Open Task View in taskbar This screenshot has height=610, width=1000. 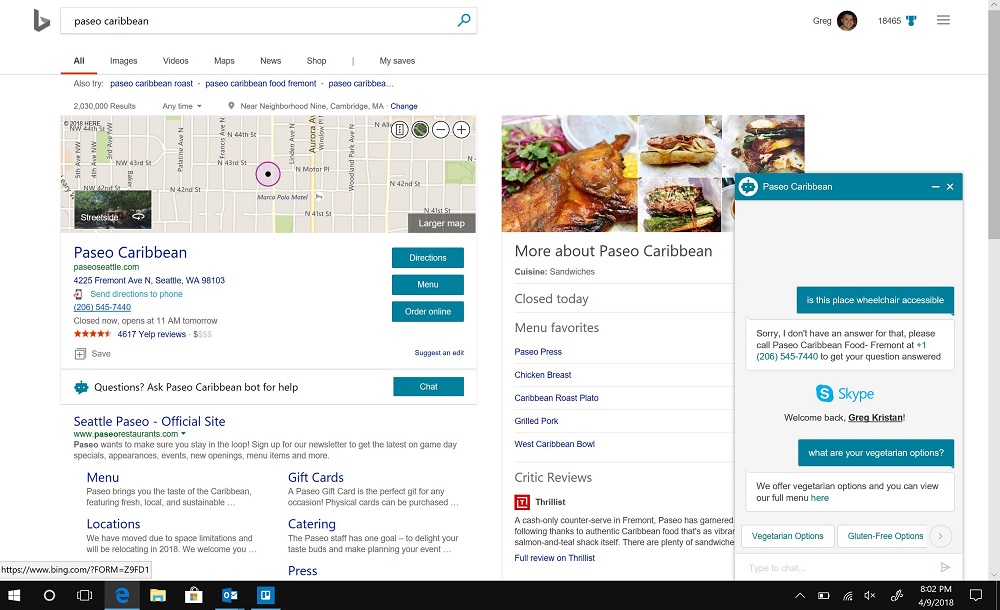pyautogui.click(x=84, y=595)
